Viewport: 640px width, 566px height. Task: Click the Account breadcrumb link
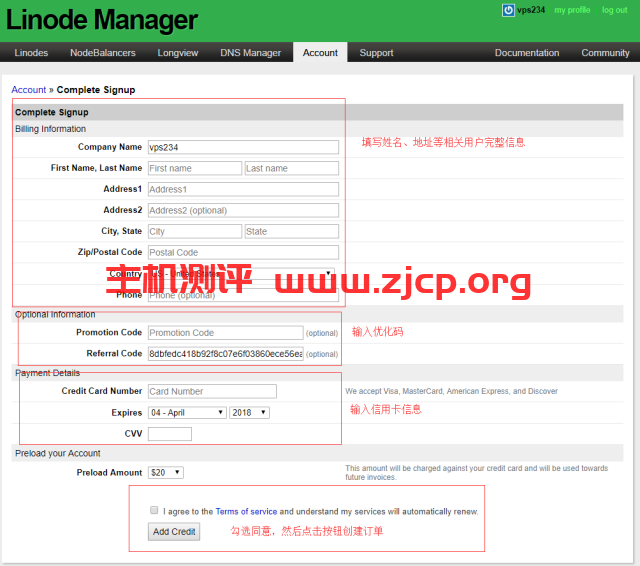pos(29,90)
